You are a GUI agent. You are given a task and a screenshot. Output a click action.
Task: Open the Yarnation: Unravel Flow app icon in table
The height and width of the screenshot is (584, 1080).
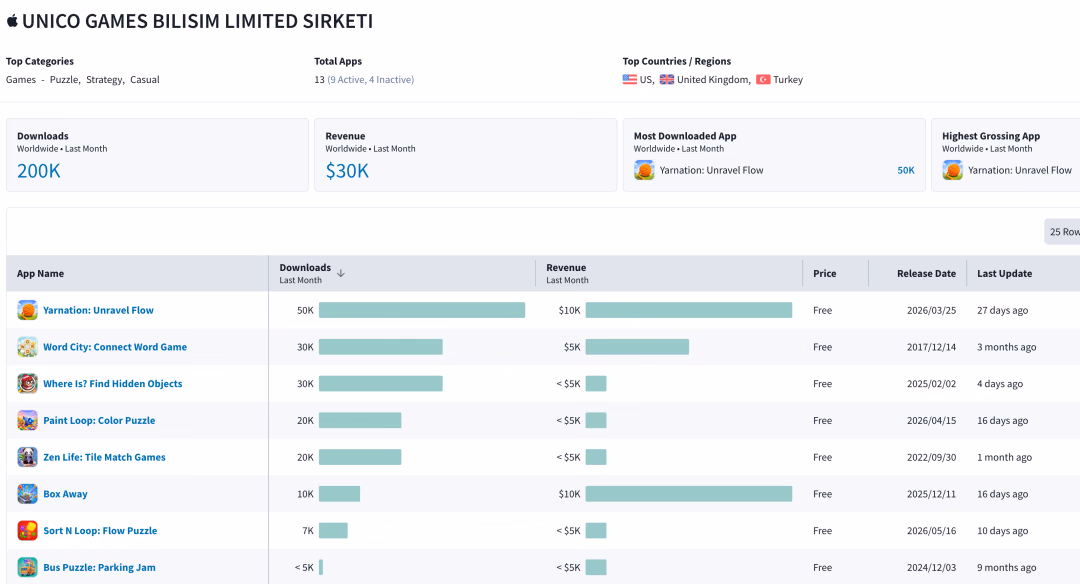[x=28, y=311]
